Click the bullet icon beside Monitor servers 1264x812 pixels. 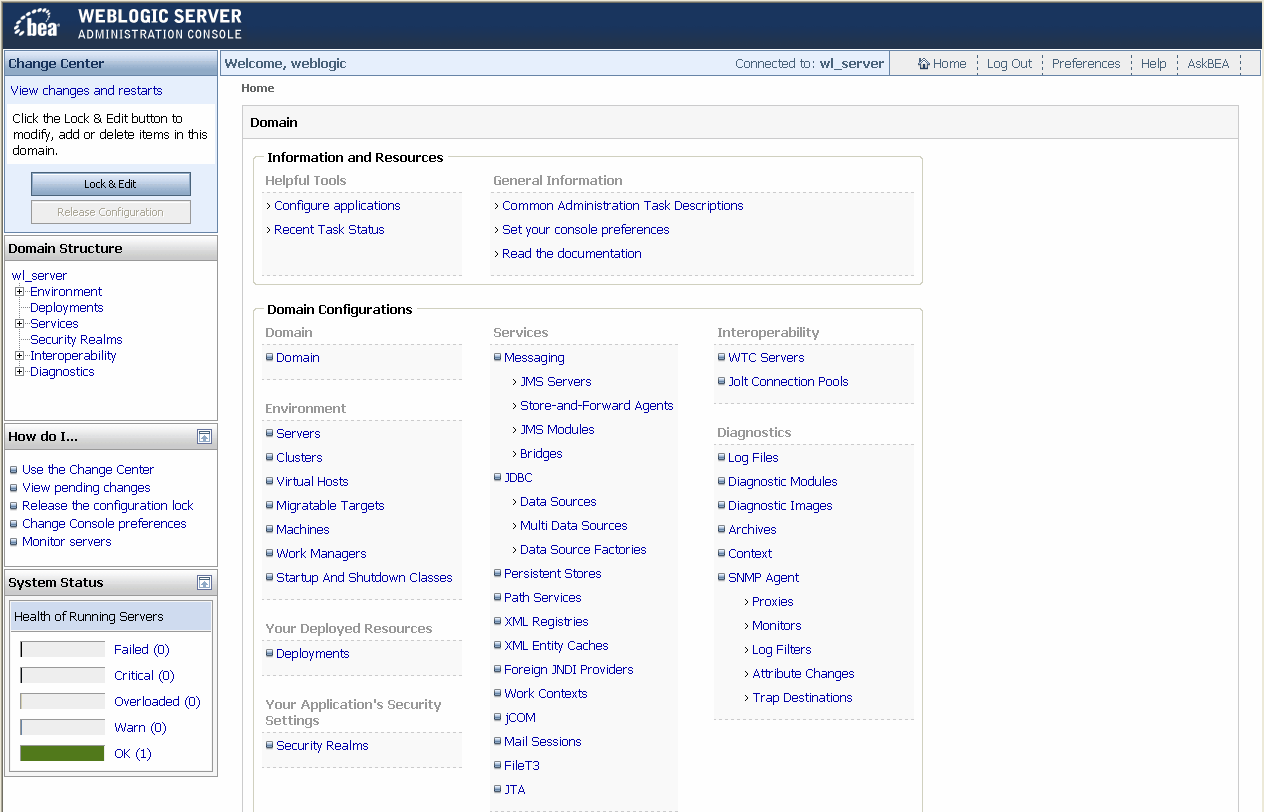13,541
